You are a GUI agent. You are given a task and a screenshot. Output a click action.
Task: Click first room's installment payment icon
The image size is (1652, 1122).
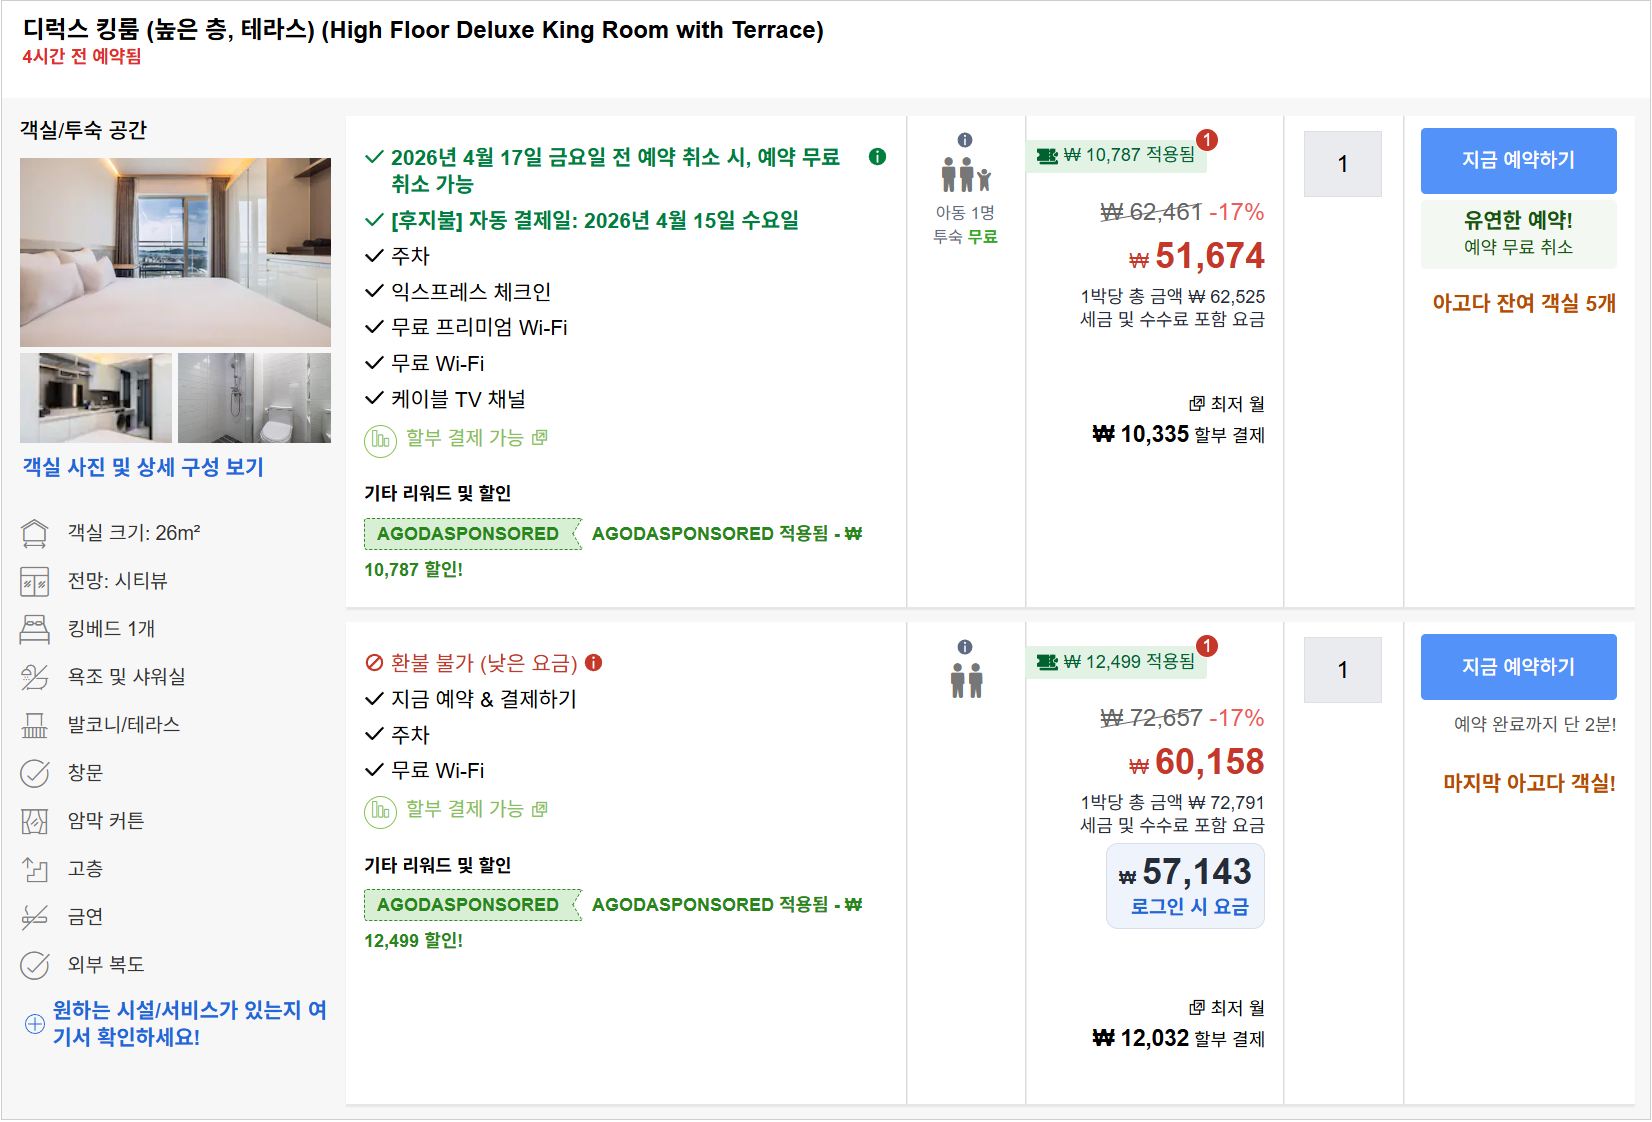(380, 439)
